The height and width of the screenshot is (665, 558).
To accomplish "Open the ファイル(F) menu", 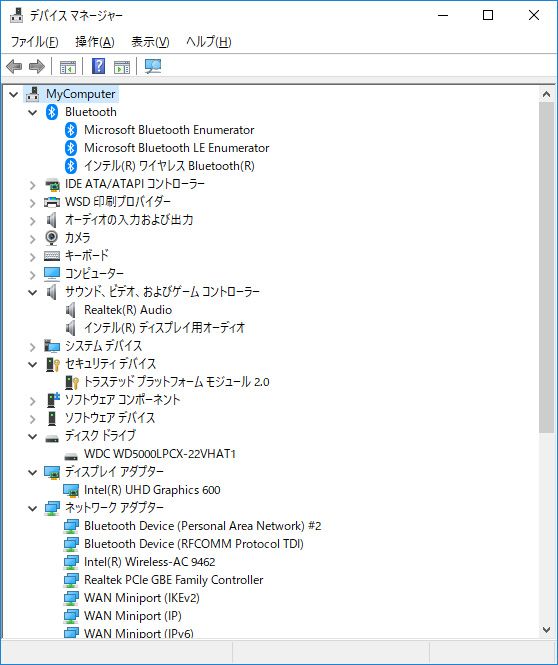I will 34,42.
